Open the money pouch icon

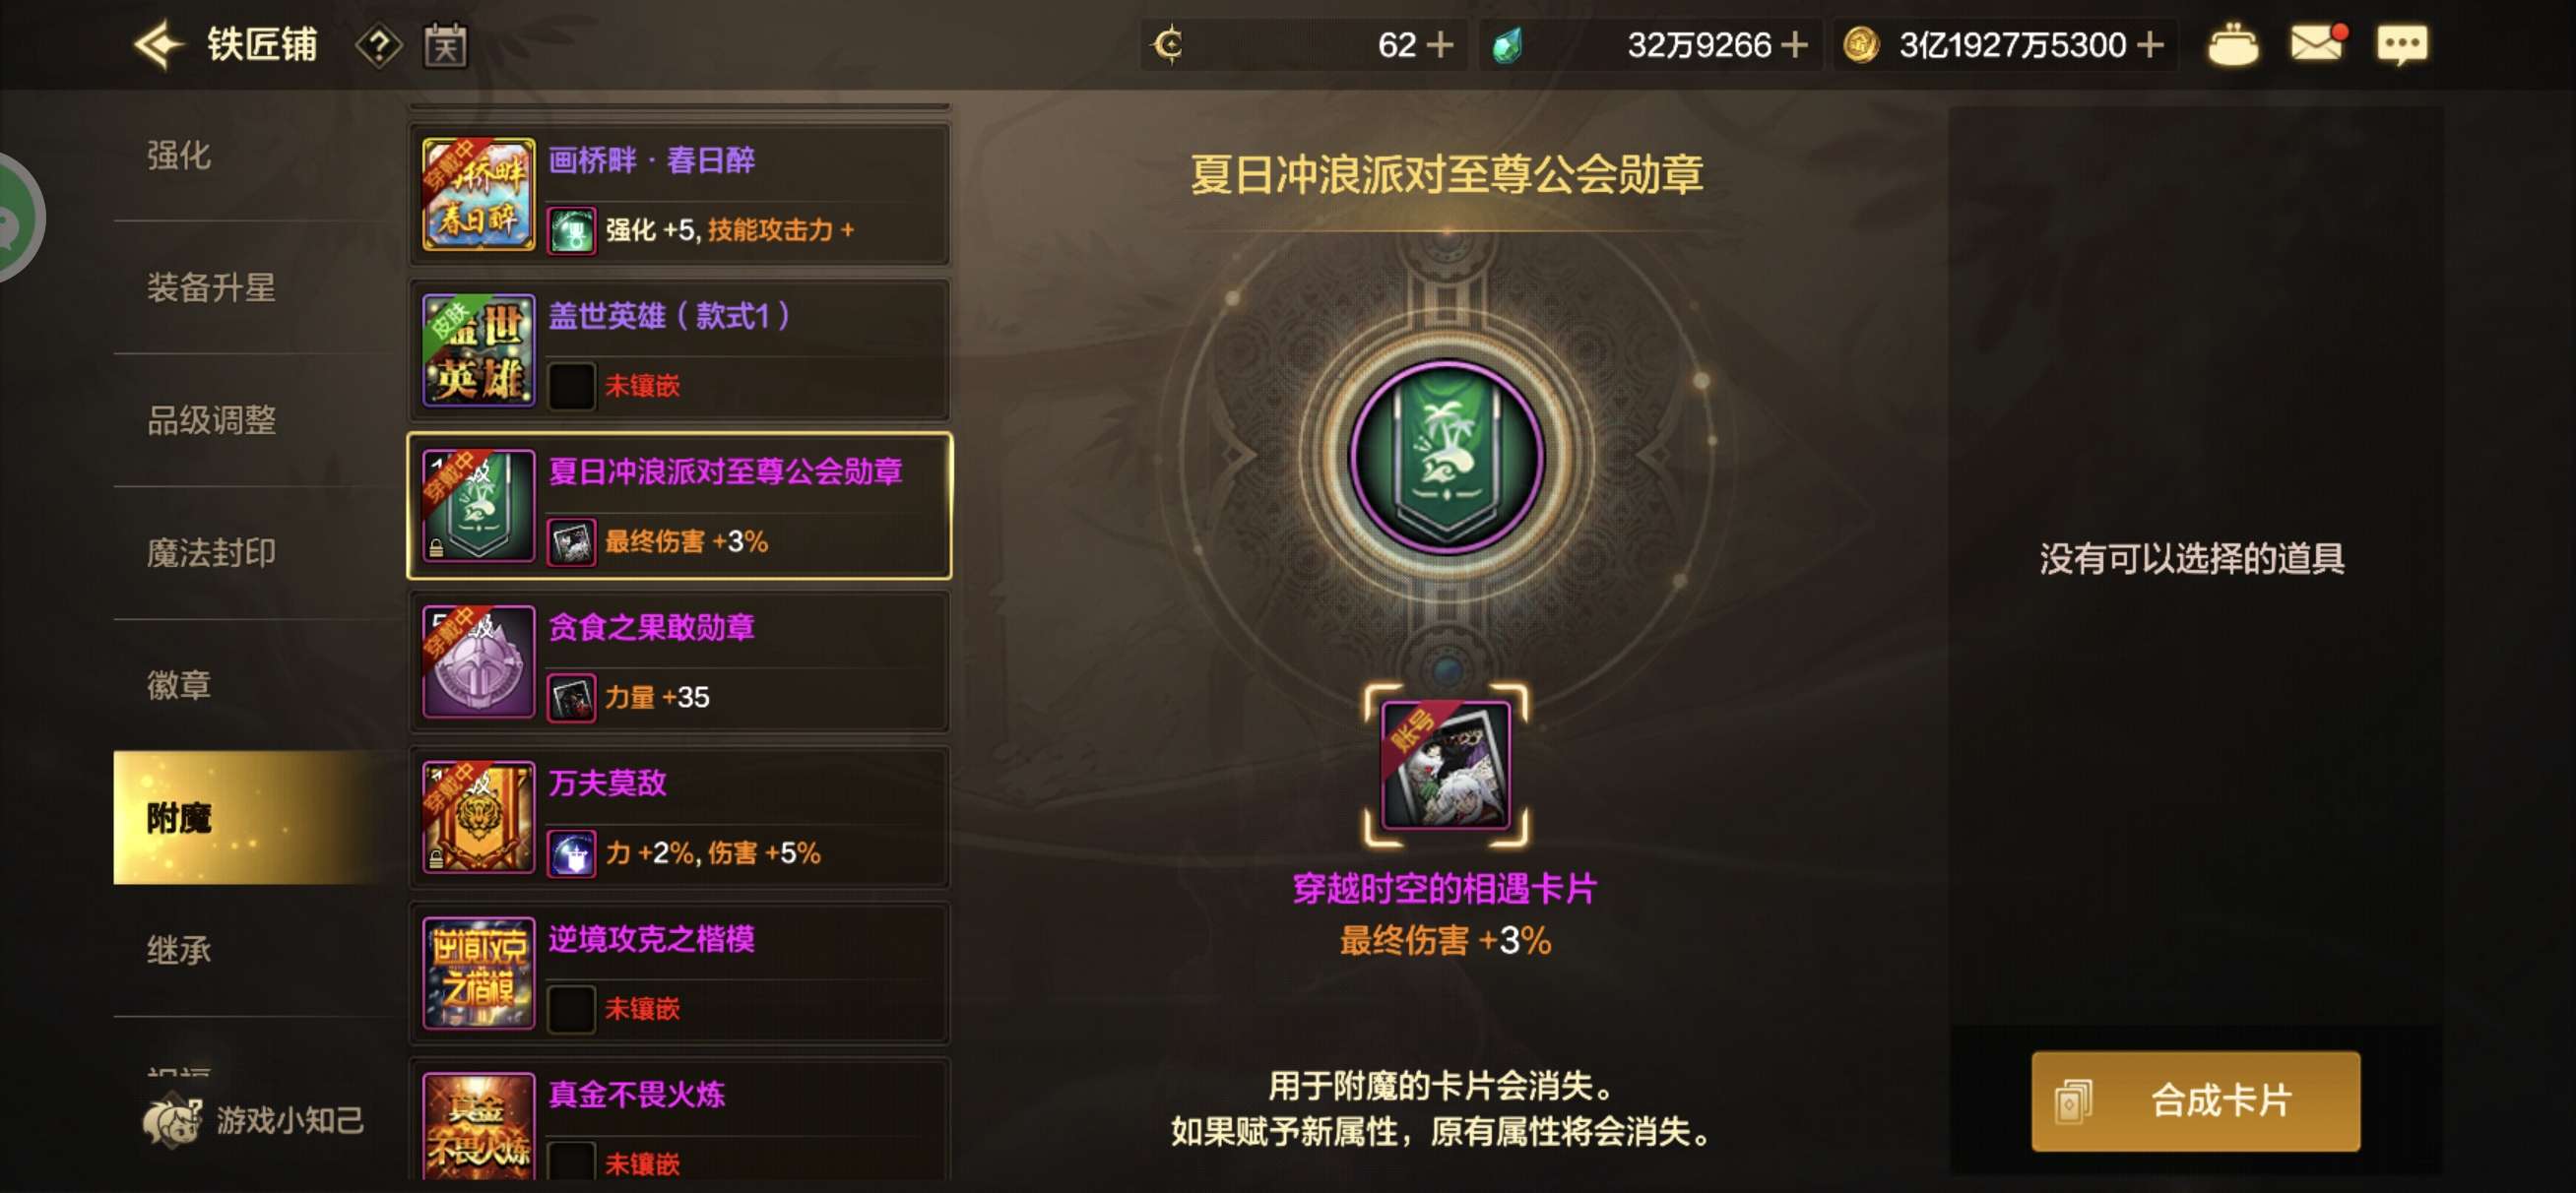click(2232, 45)
